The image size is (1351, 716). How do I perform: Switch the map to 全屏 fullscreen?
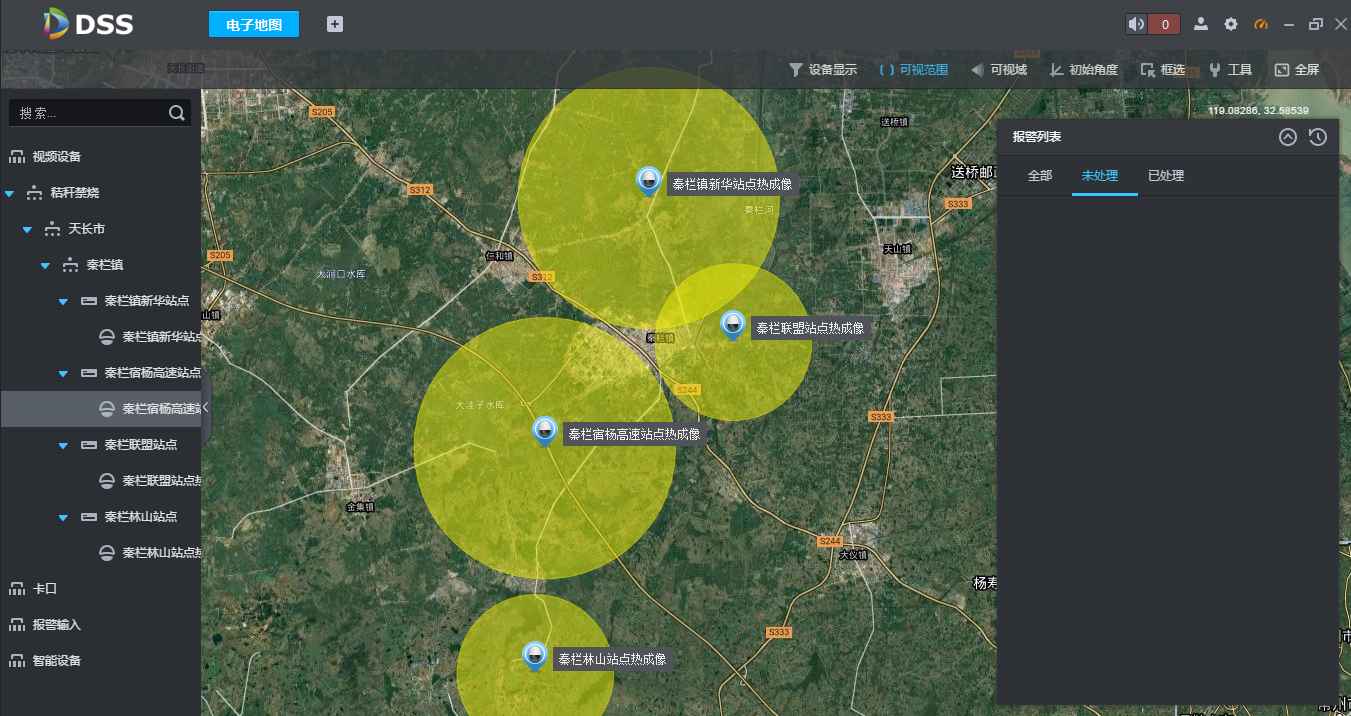1297,70
